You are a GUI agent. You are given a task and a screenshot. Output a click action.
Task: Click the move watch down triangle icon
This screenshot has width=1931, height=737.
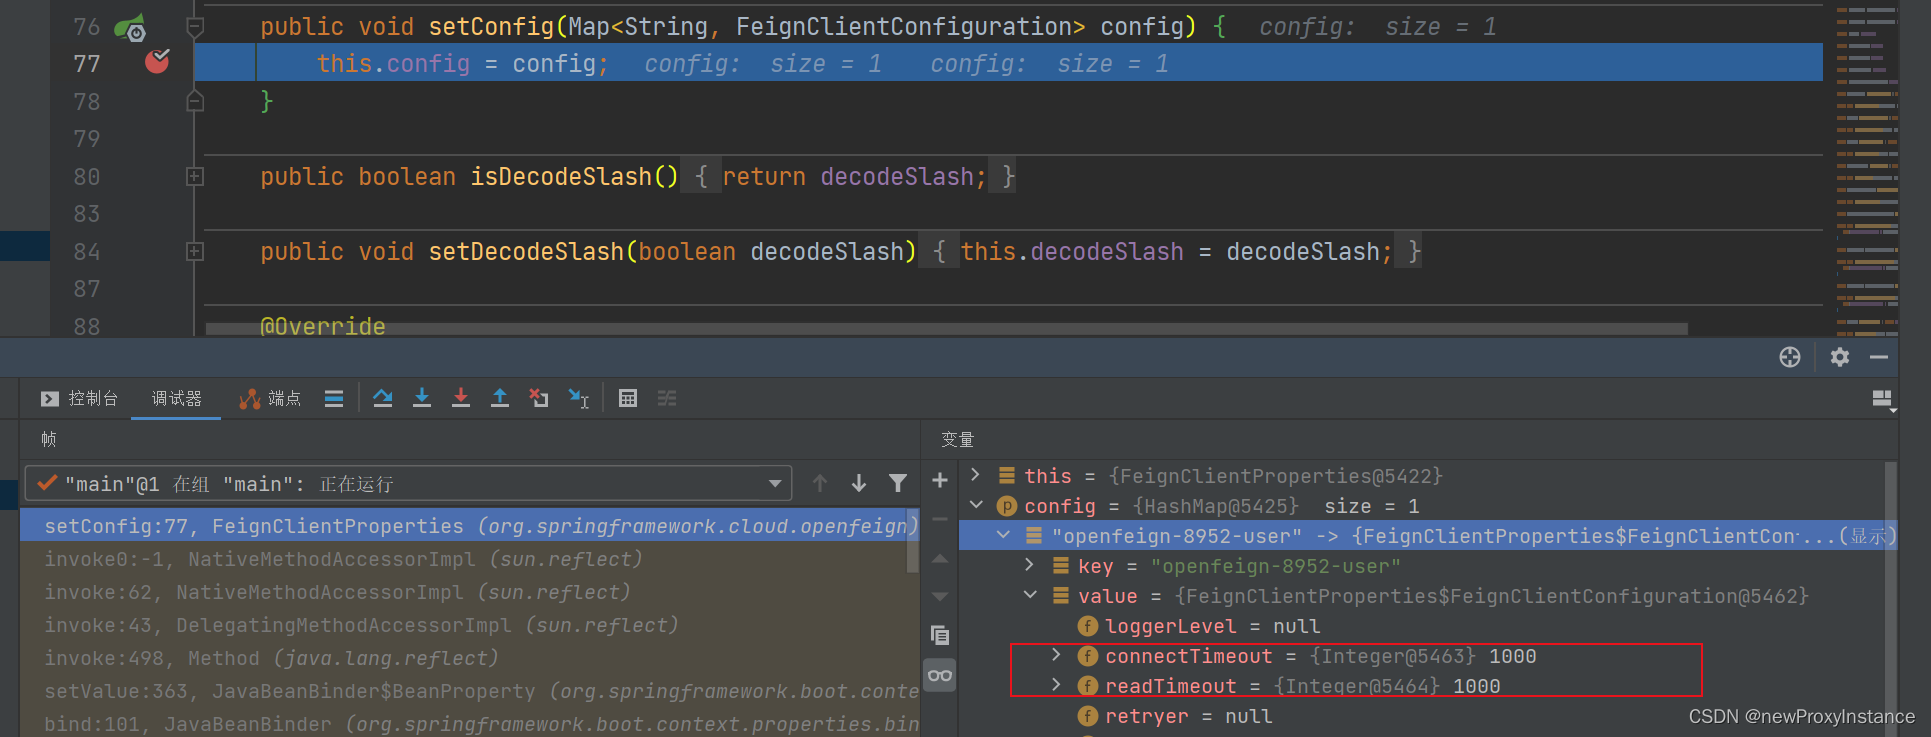940,596
